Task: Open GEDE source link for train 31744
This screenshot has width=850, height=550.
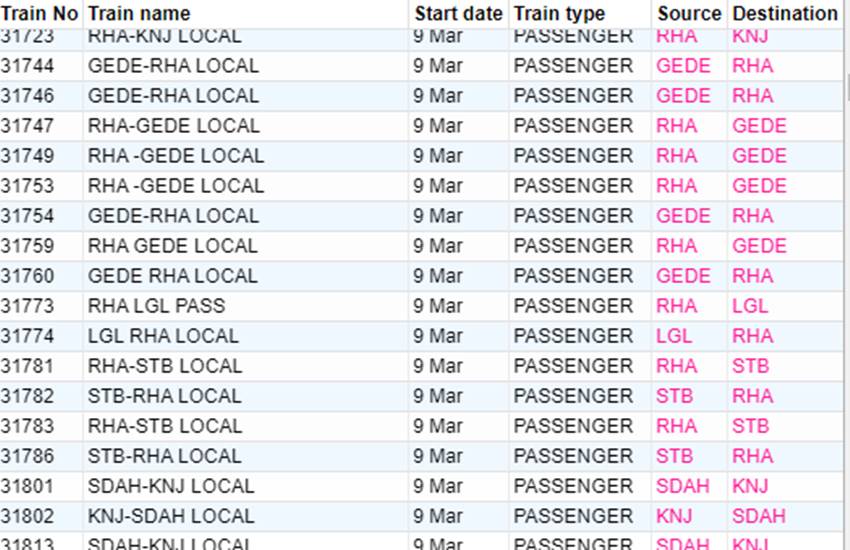Action: pos(683,66)
